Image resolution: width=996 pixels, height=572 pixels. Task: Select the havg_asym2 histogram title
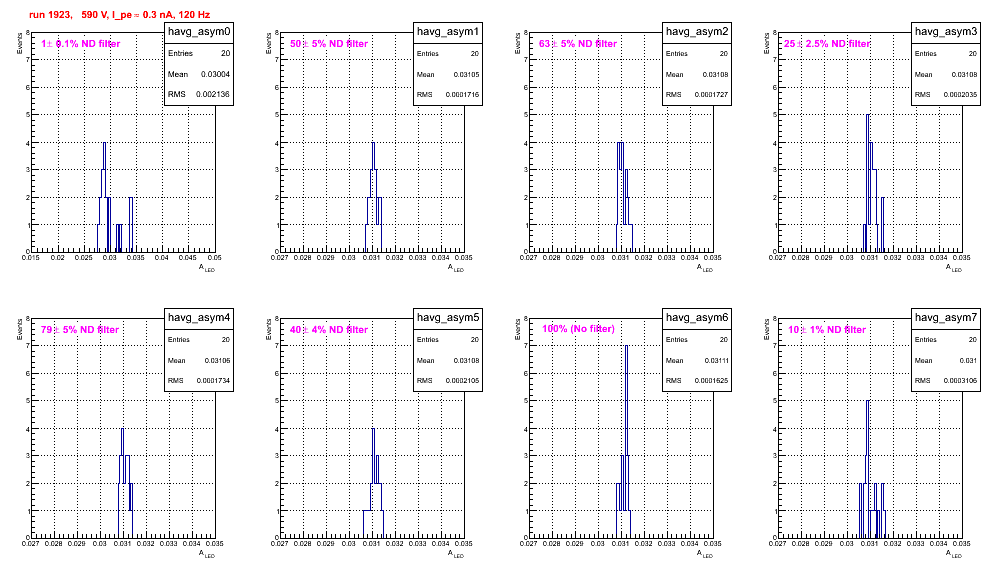click(697, 32)
